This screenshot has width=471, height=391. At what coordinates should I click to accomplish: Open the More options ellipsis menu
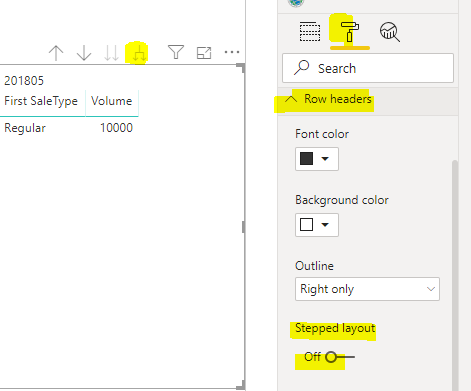[x=232, y=52]
